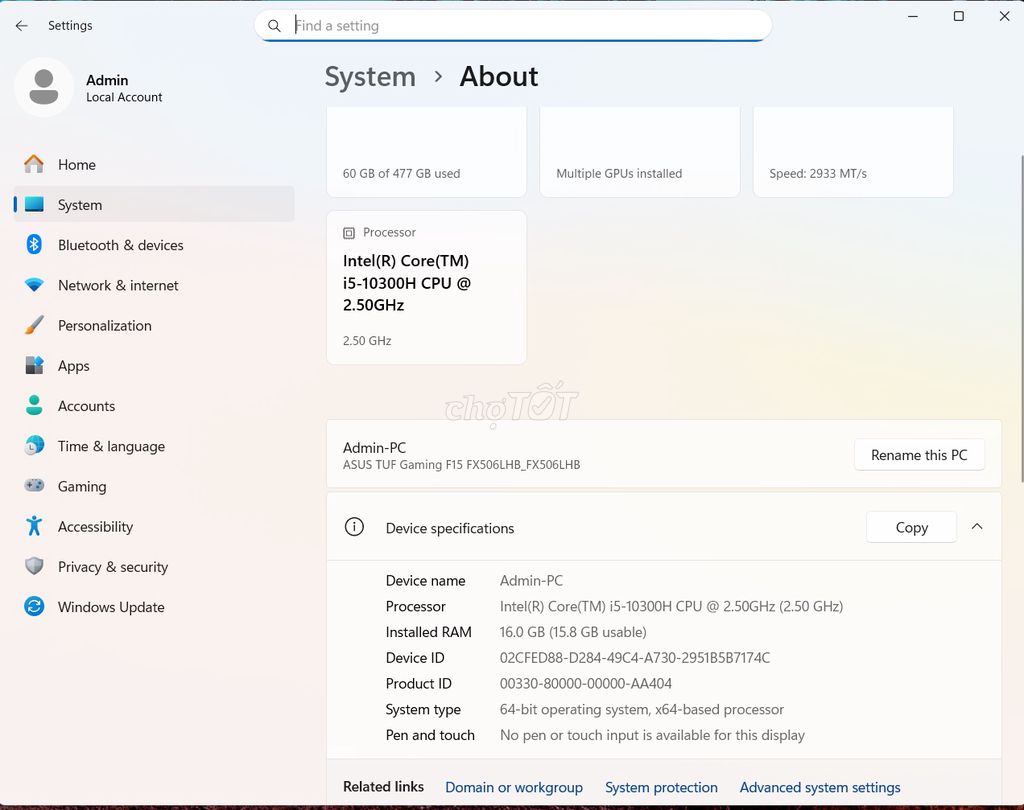This screenshot has height=810, width=1024.
Task: Open Network & internet settings
Action: tap(117, 285)
